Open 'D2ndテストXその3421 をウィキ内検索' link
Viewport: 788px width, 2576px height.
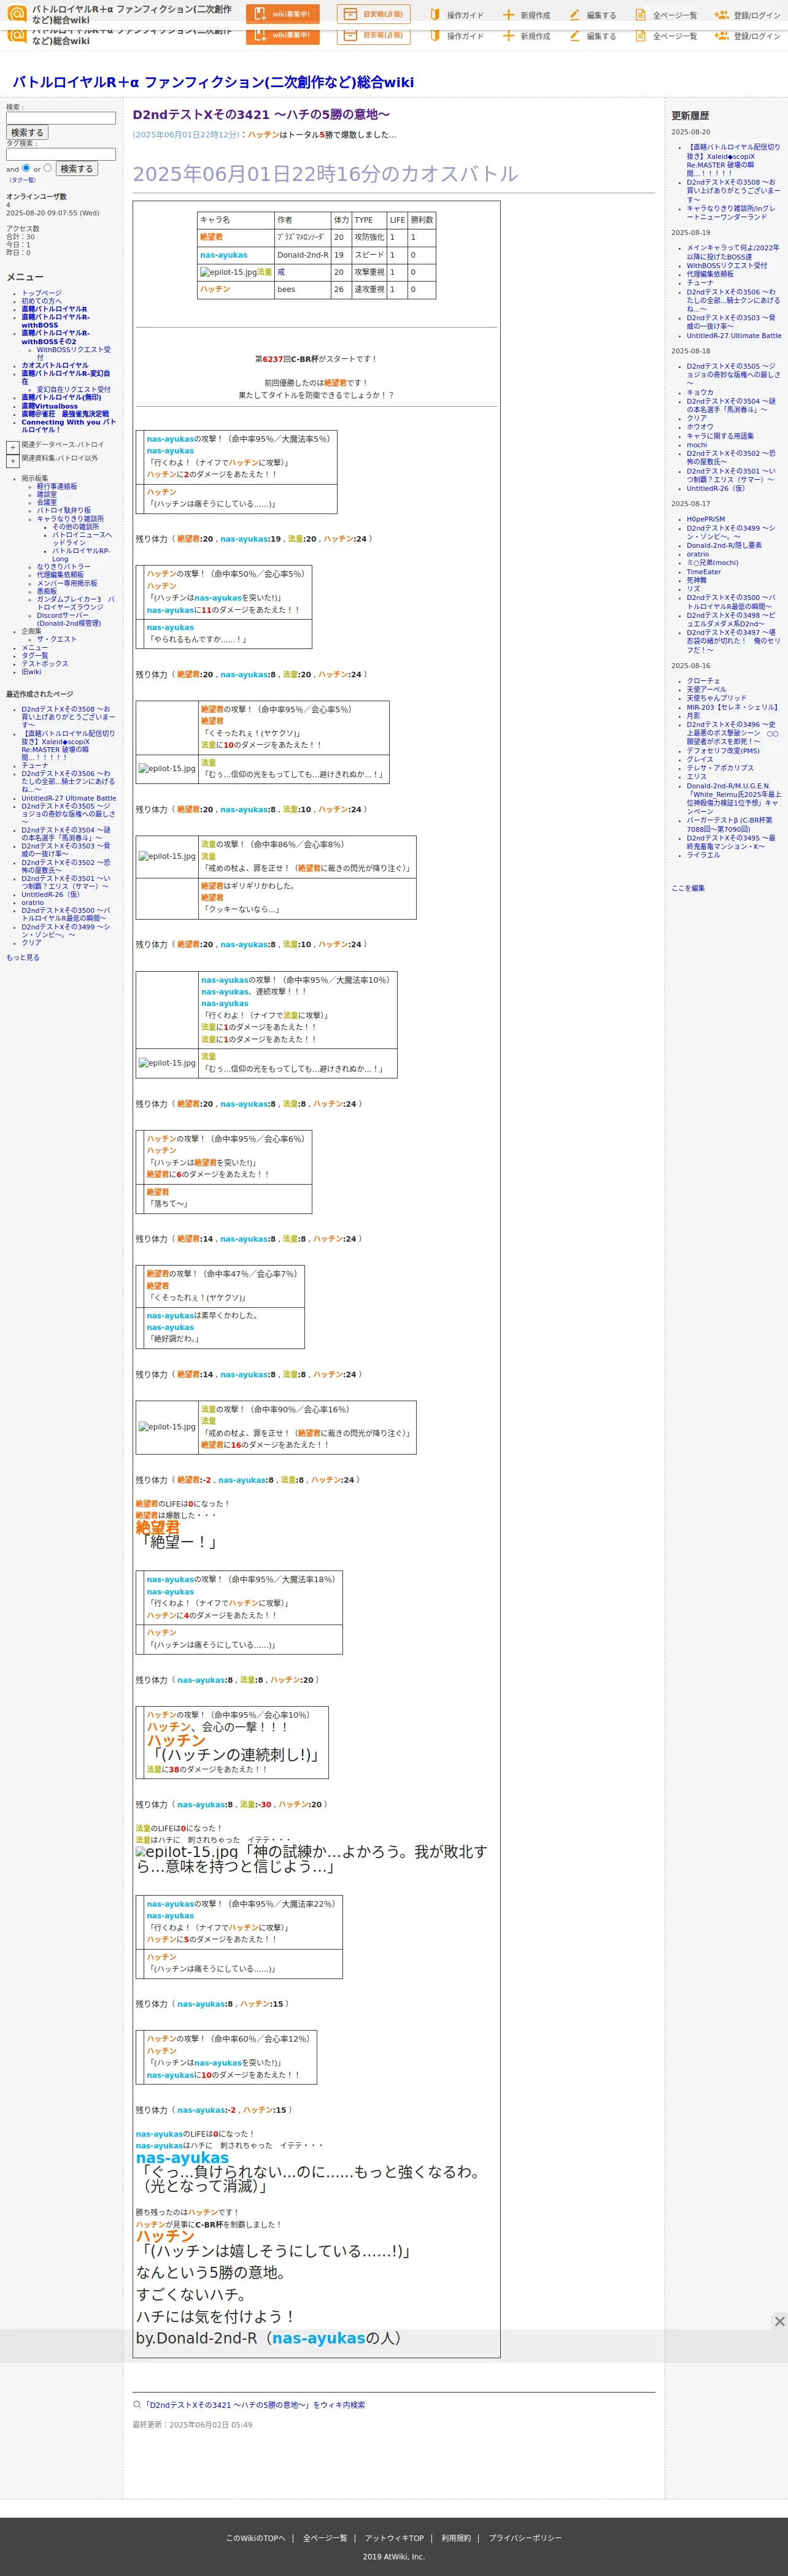[x=255, y=2405]
